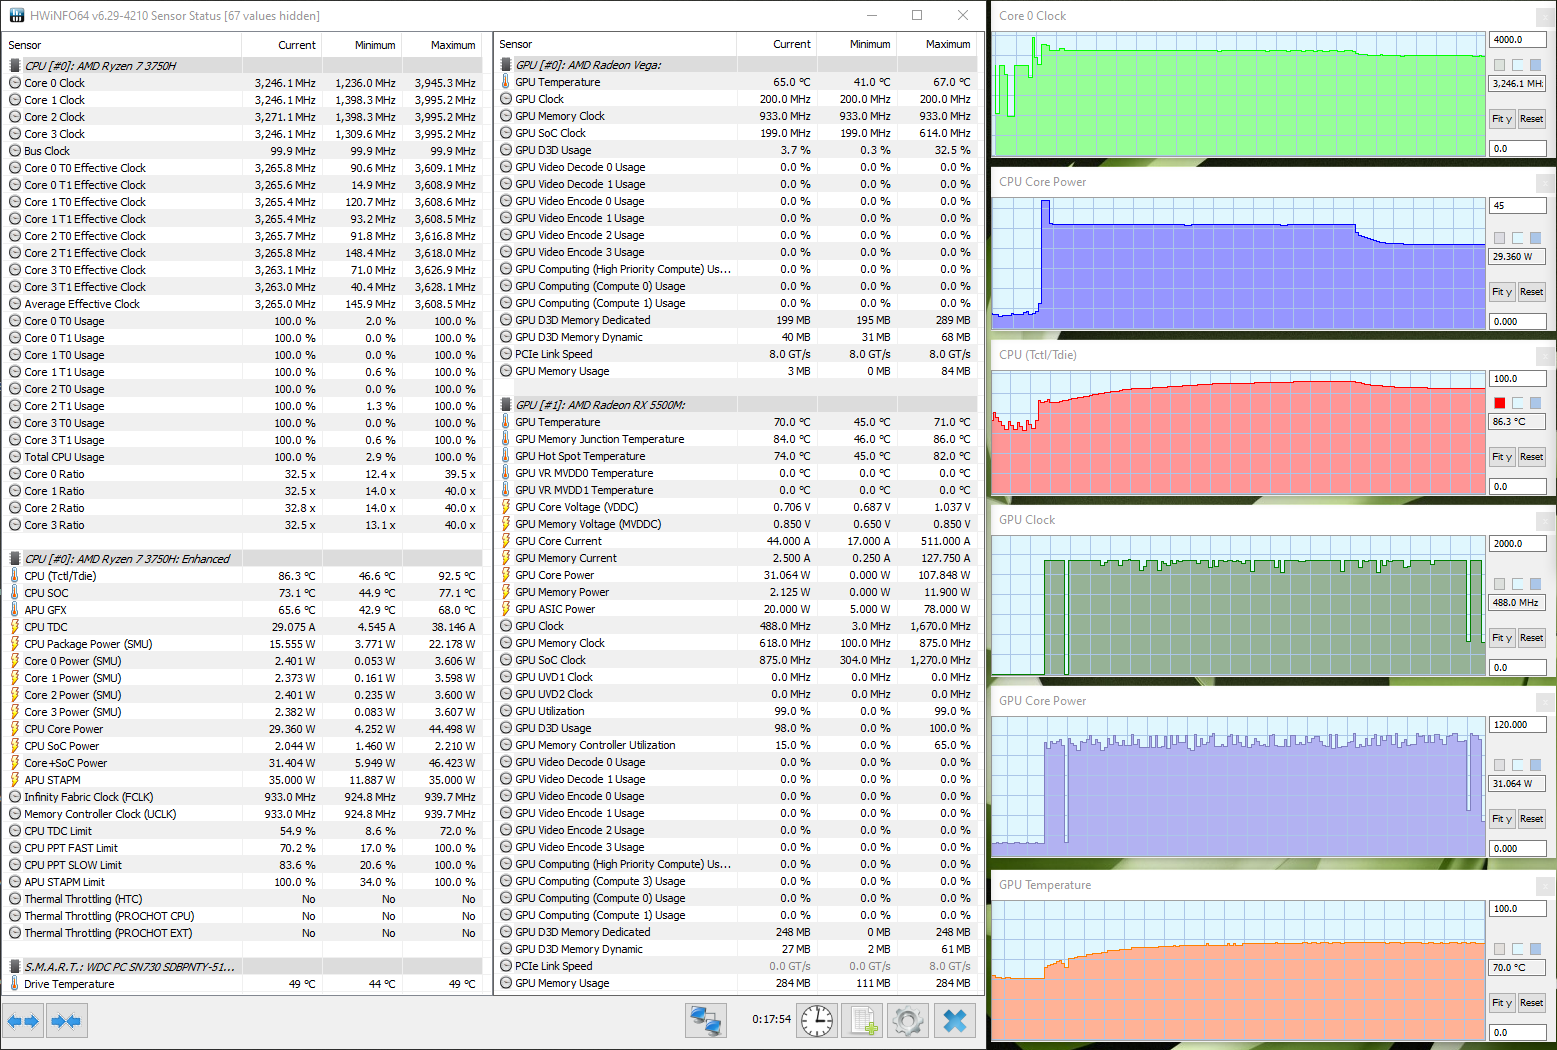1557x1050 pixels.
Task: Reset the elapsed time clock icon
Action: (817, 1021)
